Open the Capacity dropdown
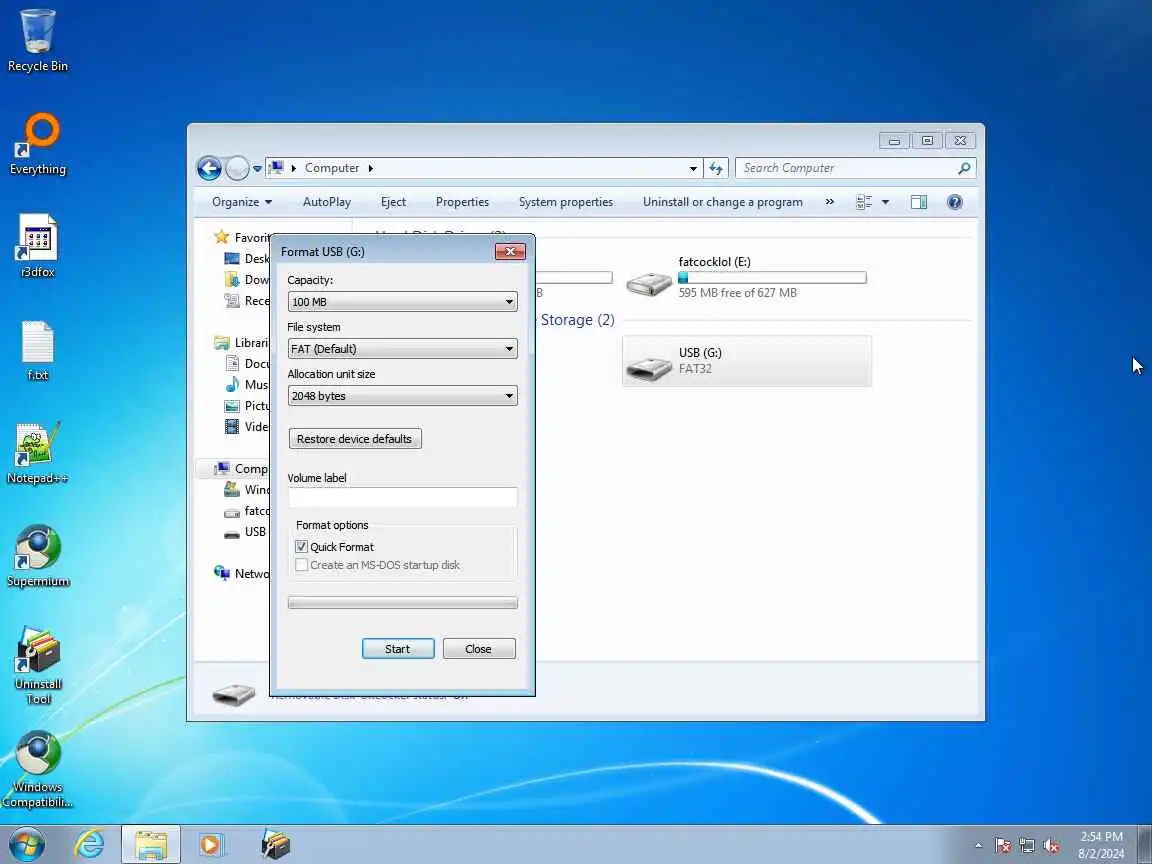The height and width of the screenshot is (864, 1152). point(403,302)
